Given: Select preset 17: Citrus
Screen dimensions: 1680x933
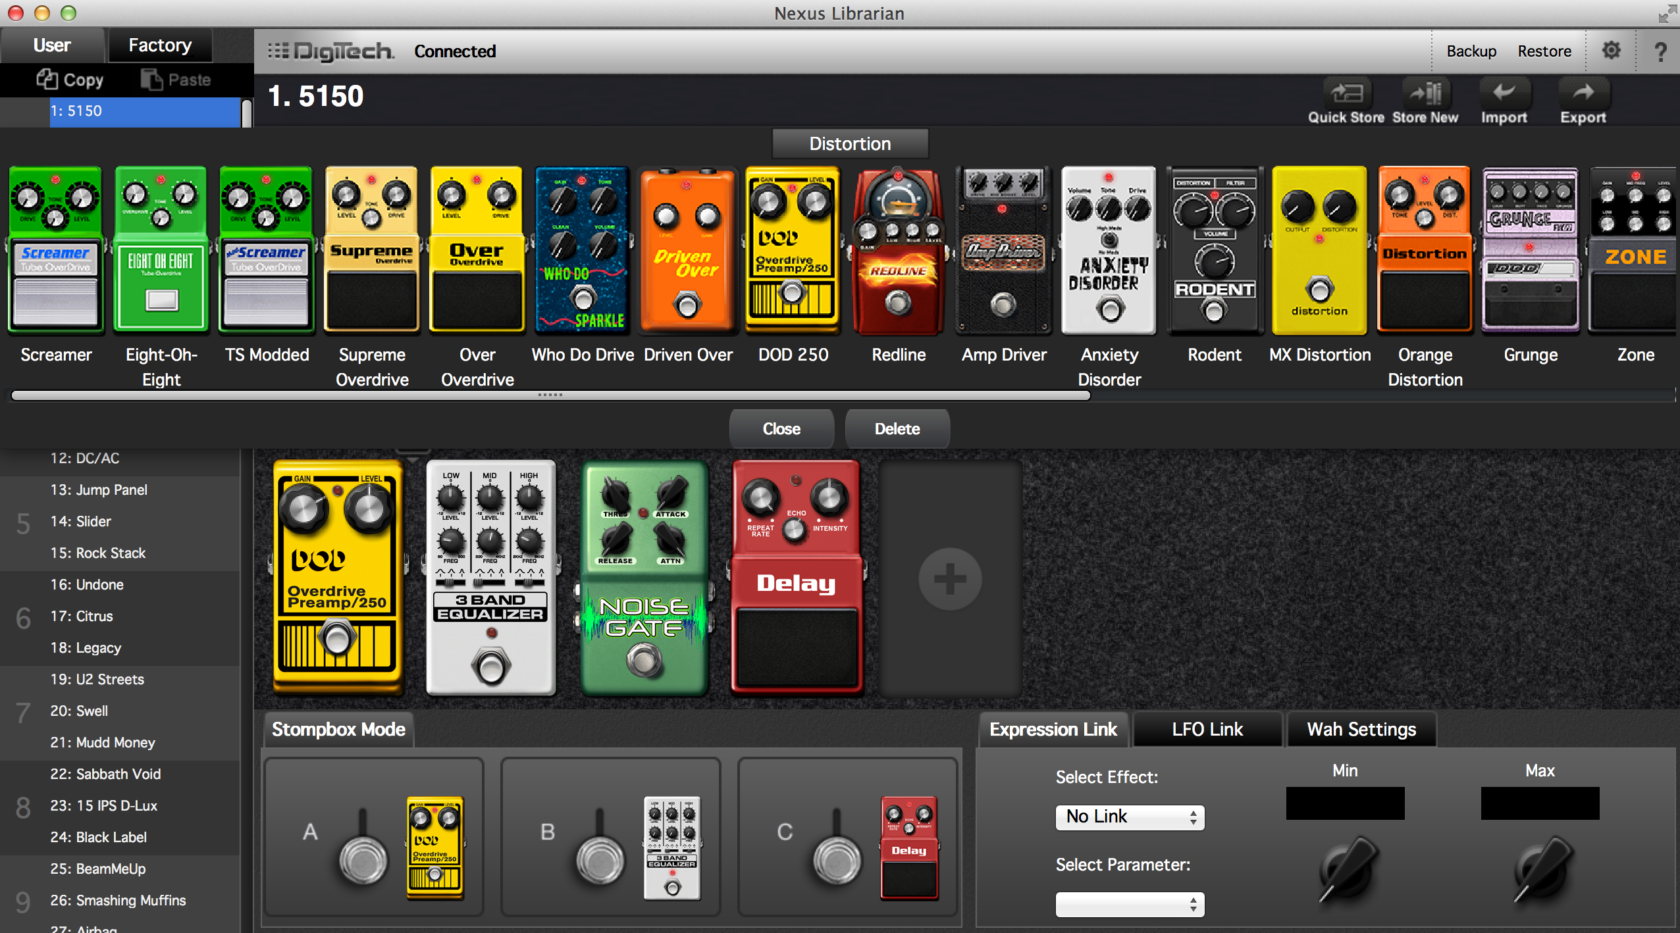Looking at the screenshot, I should coord(120,616).
